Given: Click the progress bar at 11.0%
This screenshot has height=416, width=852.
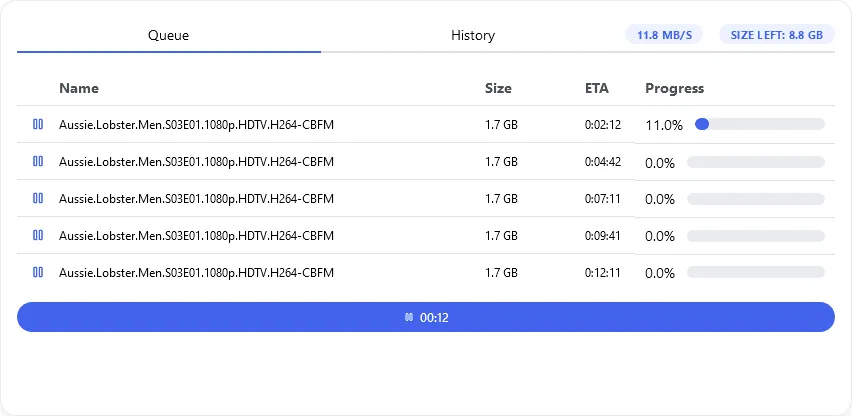Looking at the screenshot, I should 759,125.
